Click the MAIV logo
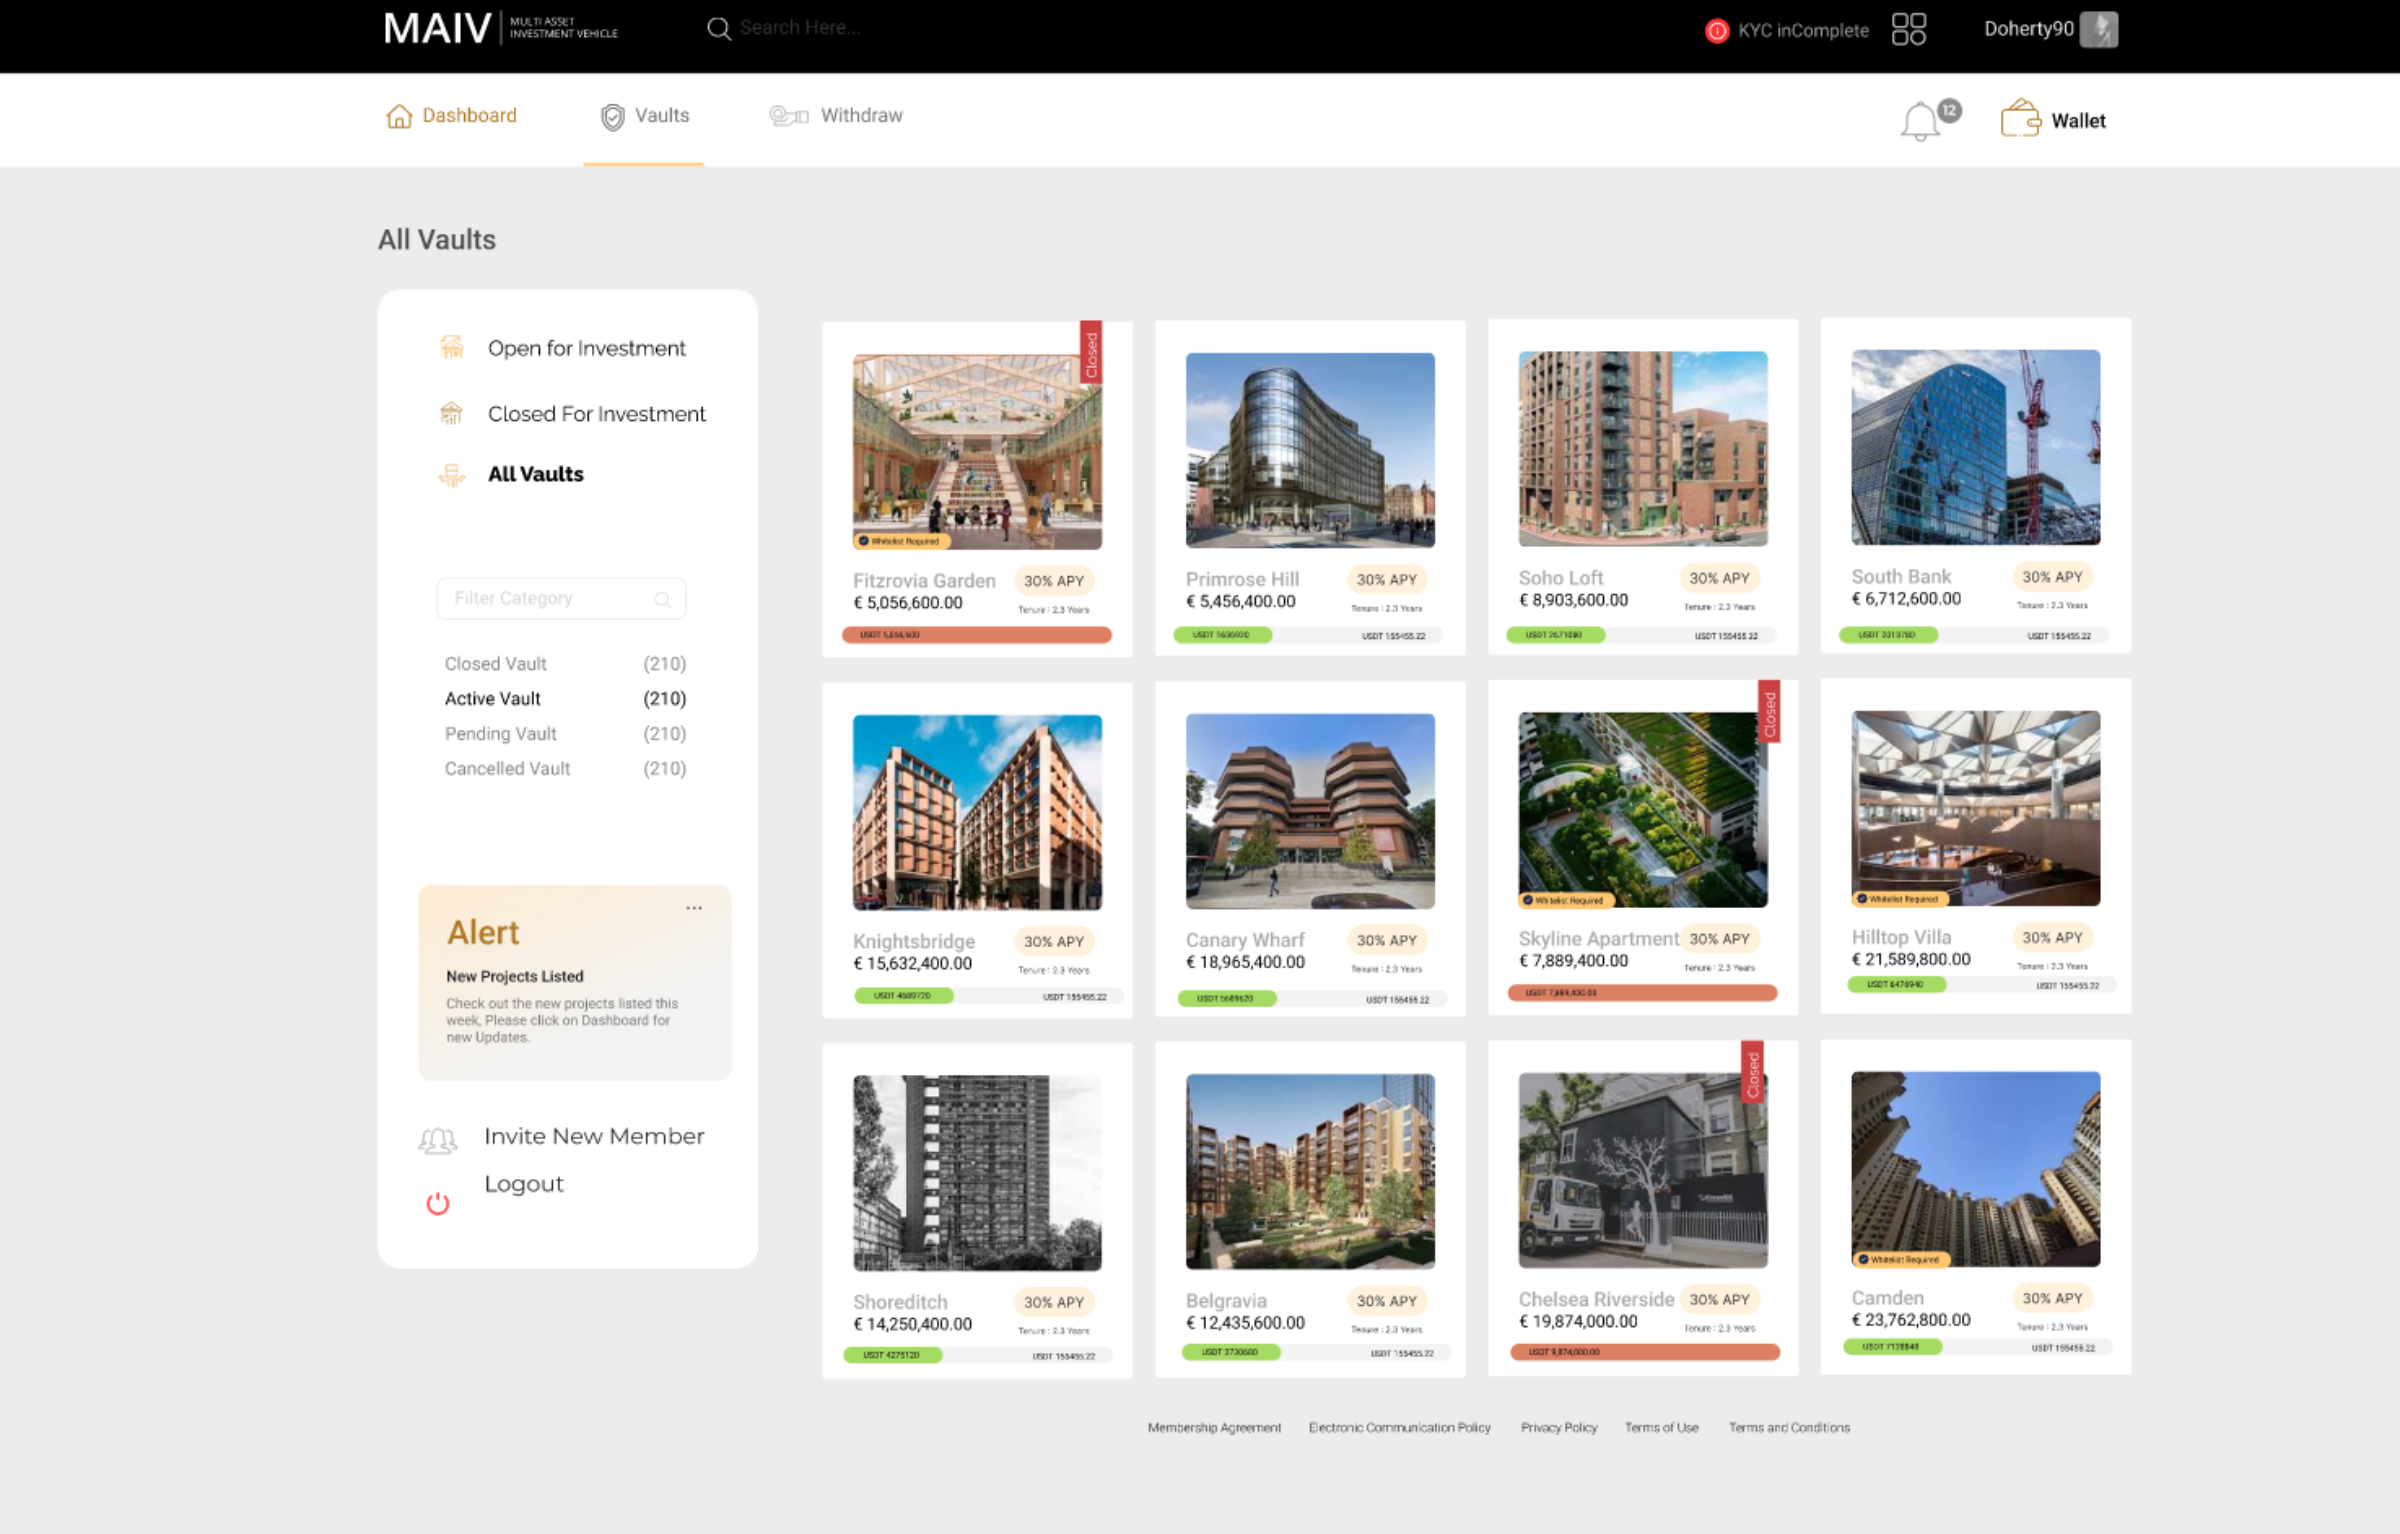This screenshot has height=1534, width=2400. (501, 28)
